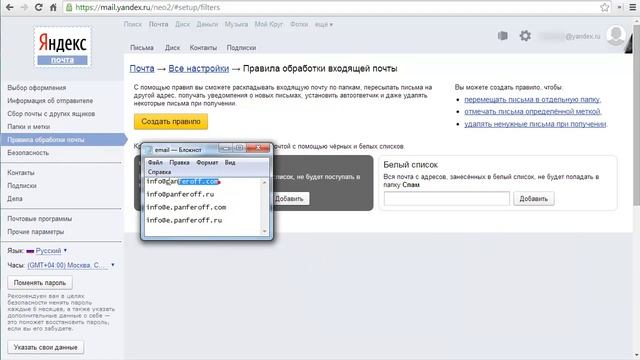The width and height of the screenshot is (640, 360).
Task: Click the Yandex Mail logo
Action: 62,47
